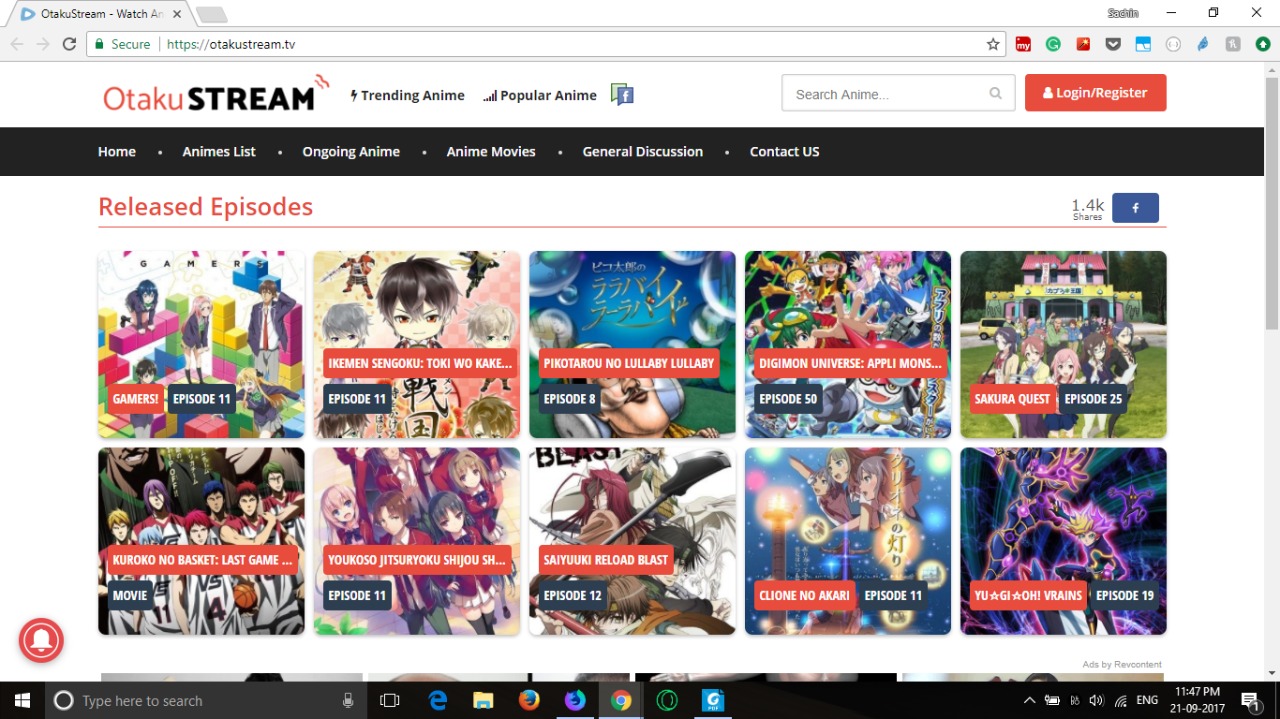This screenshot has width=1280, height=719.
Task: Click the blue window extension icon
Action: 1143,44
